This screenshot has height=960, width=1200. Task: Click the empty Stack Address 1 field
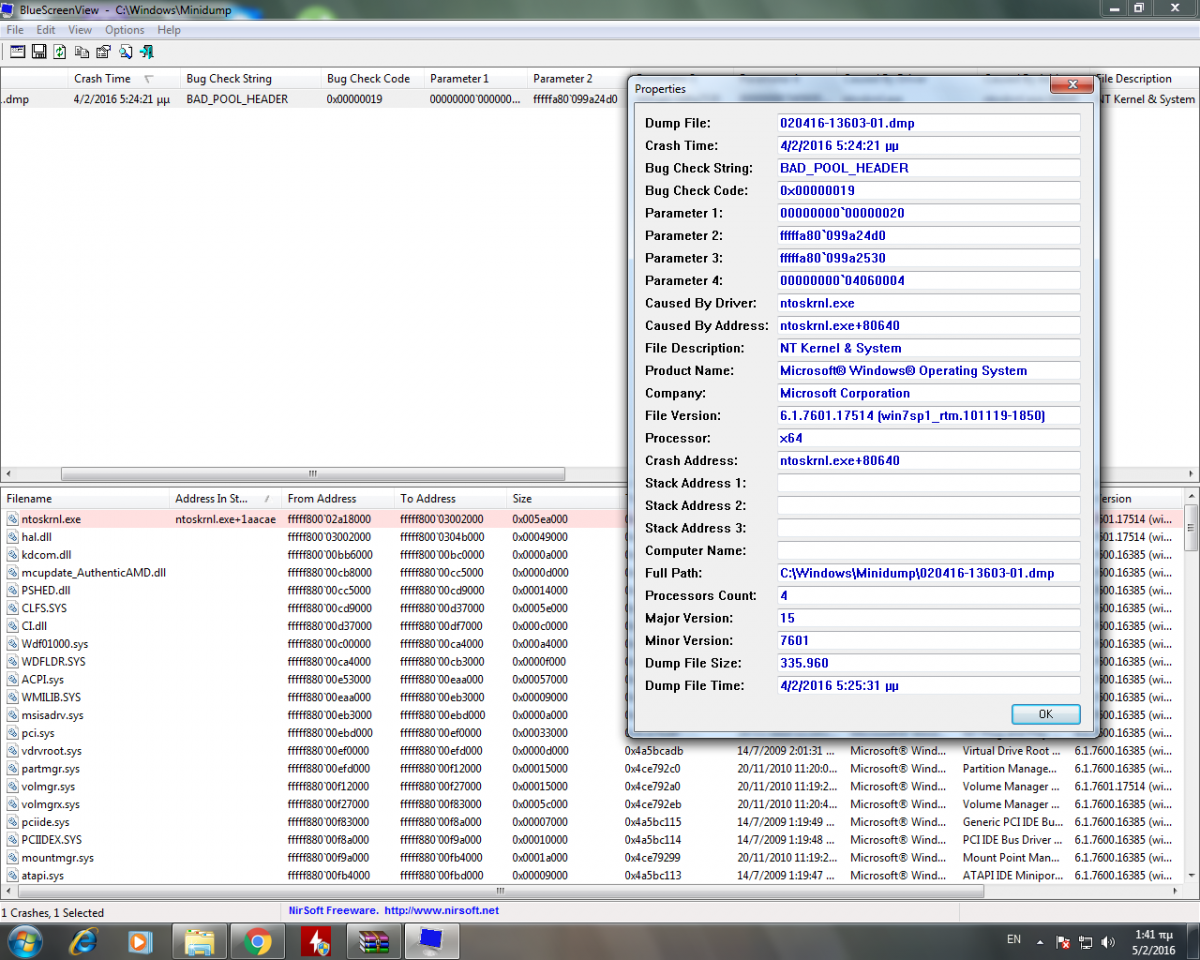(929, 483)
